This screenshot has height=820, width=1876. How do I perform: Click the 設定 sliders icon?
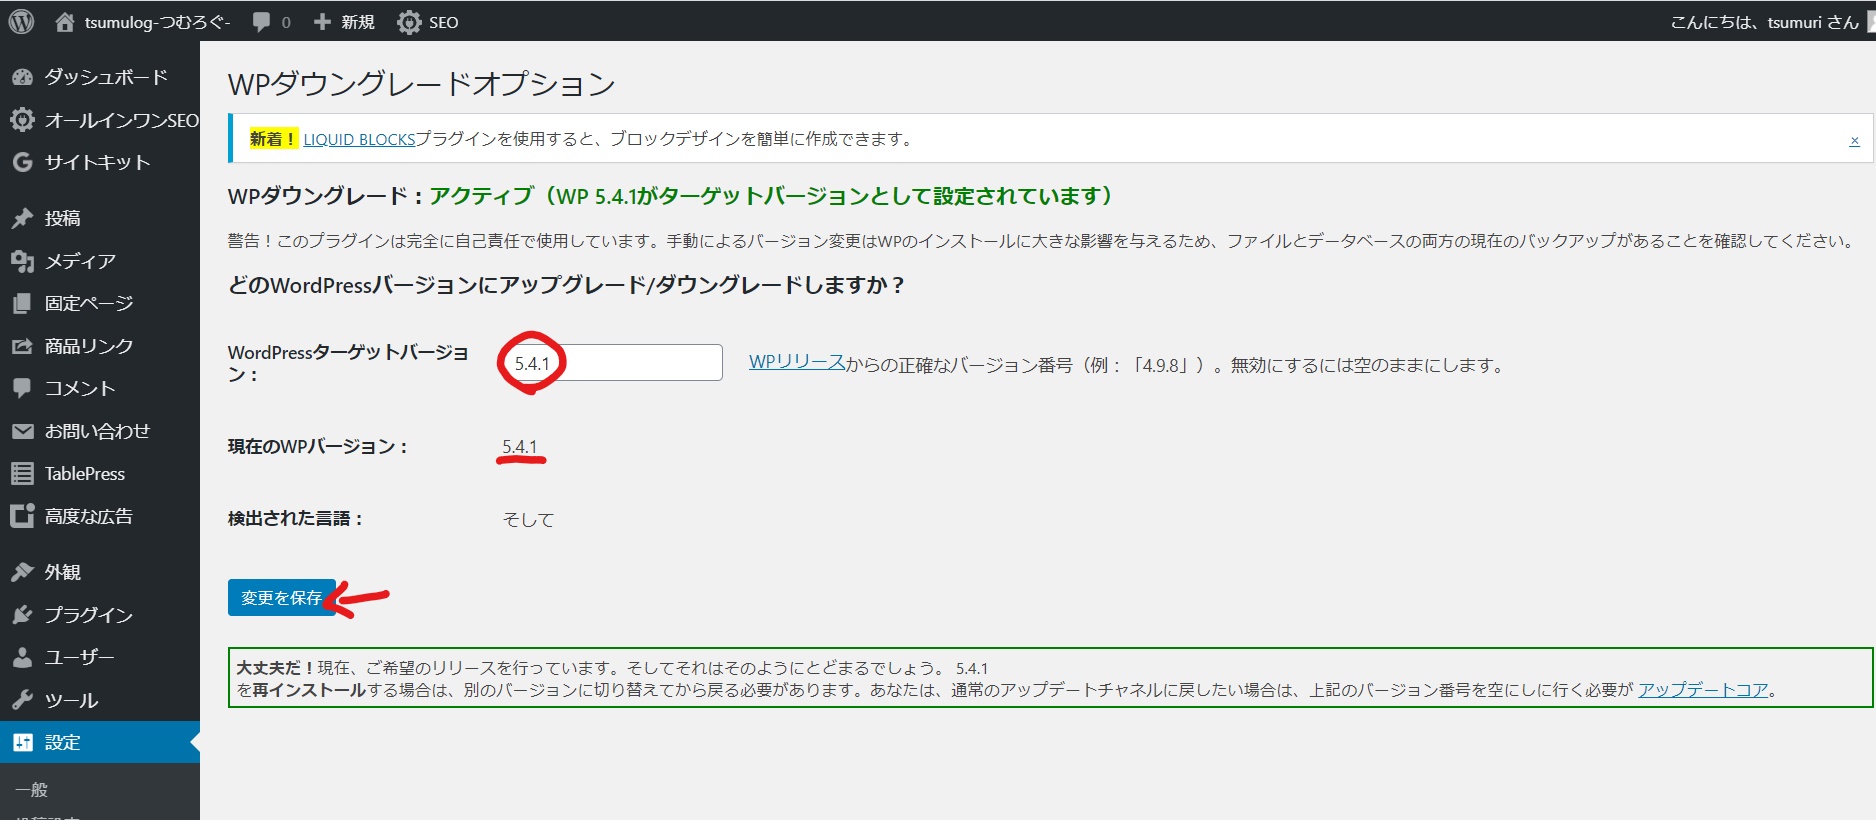click(x=22, y=742)
